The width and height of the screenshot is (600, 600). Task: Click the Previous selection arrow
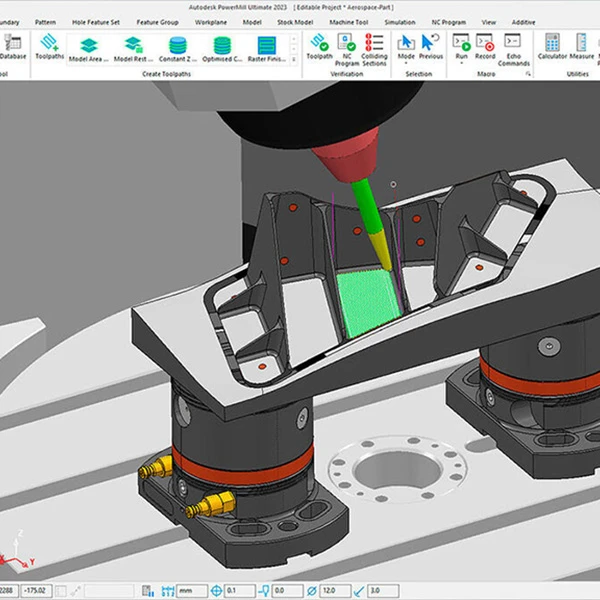point(431,46)
